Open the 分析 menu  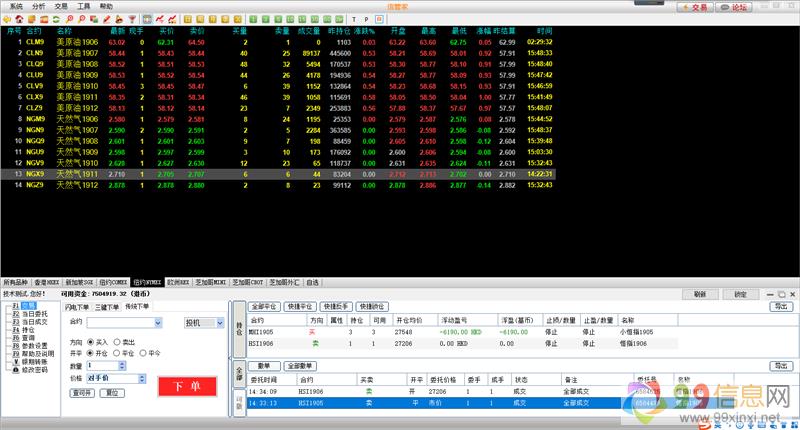tap(39, 6)
